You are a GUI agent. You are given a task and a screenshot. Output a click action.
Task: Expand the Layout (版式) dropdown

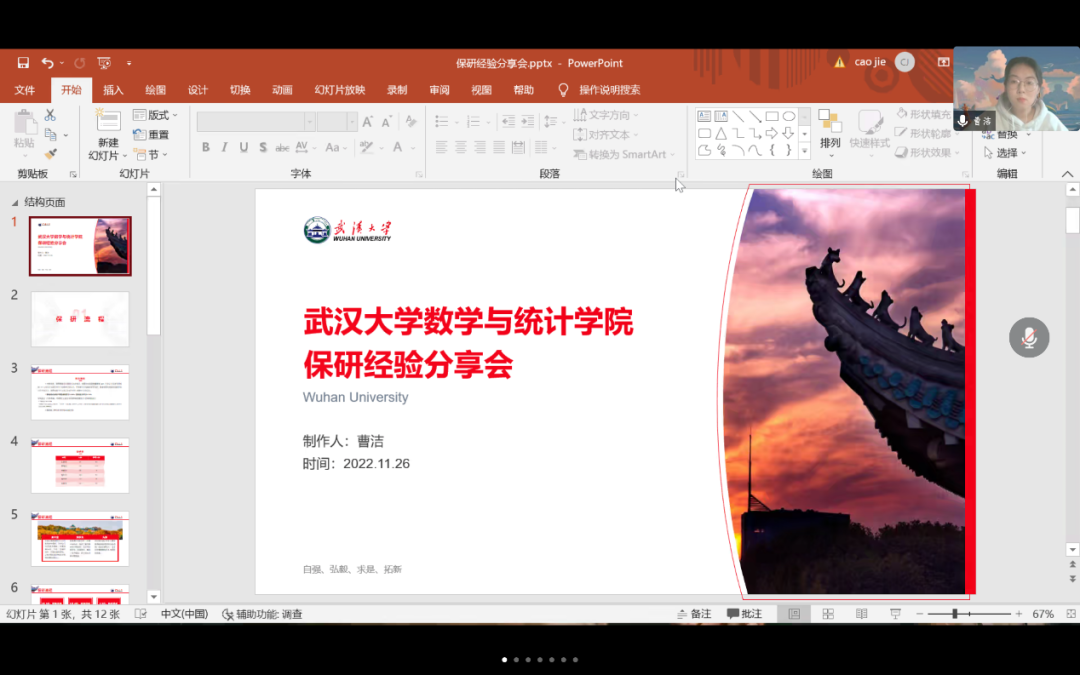pyautogui.click(x=156, y=115)
